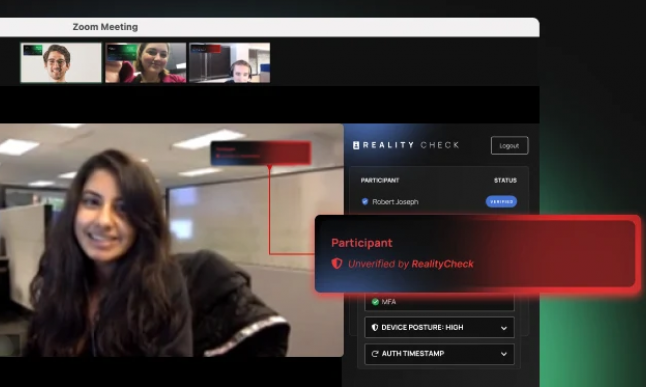
Task: Click the small red label above the video
Action: (x=261, y=153)
